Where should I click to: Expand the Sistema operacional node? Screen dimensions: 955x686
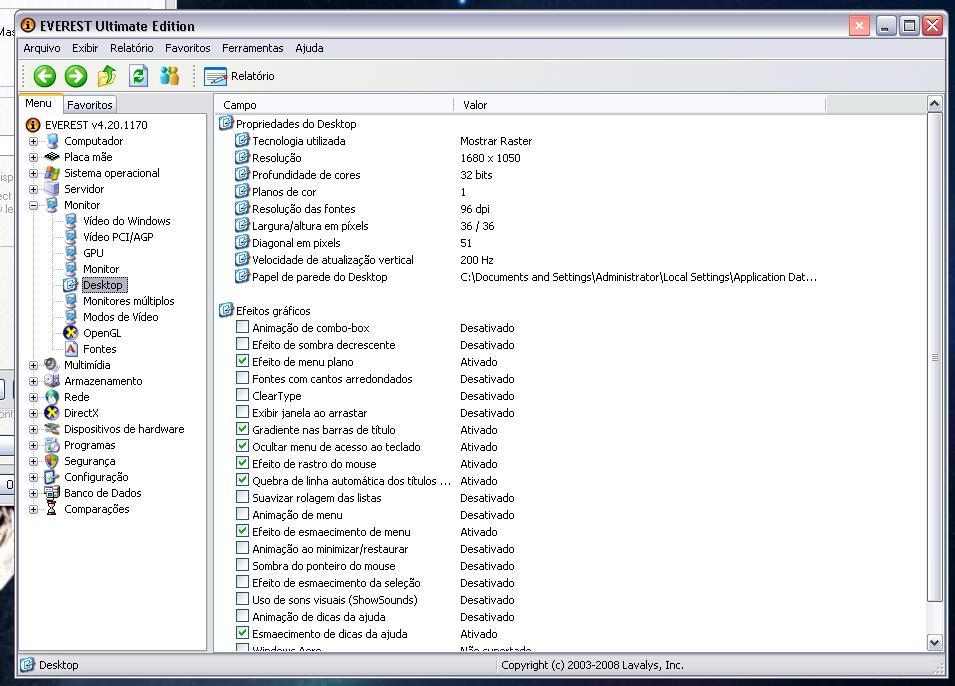(33, 174)
